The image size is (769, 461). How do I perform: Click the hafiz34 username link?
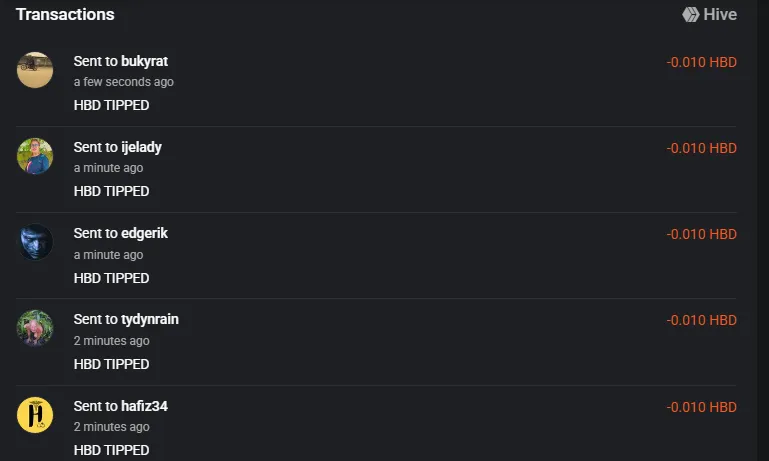(x=144, y=406)
